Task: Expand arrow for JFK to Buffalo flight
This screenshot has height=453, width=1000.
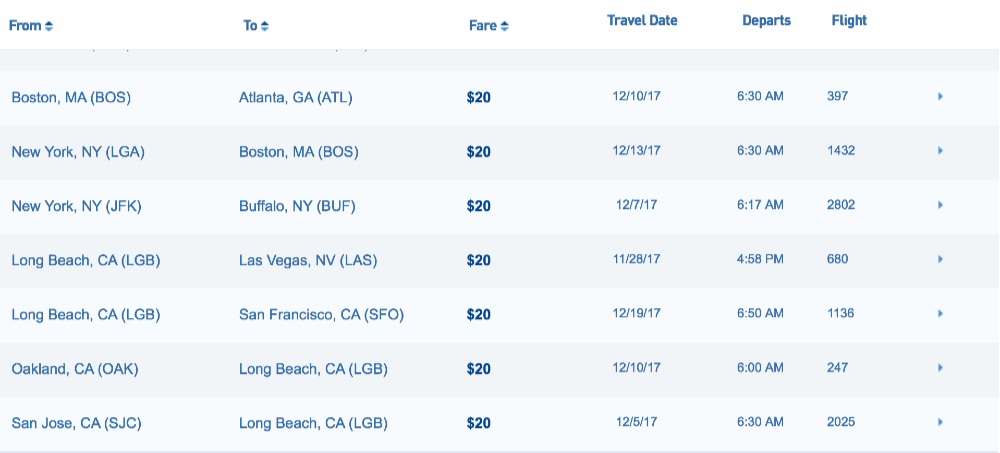Action: click(x=940, y=205)
